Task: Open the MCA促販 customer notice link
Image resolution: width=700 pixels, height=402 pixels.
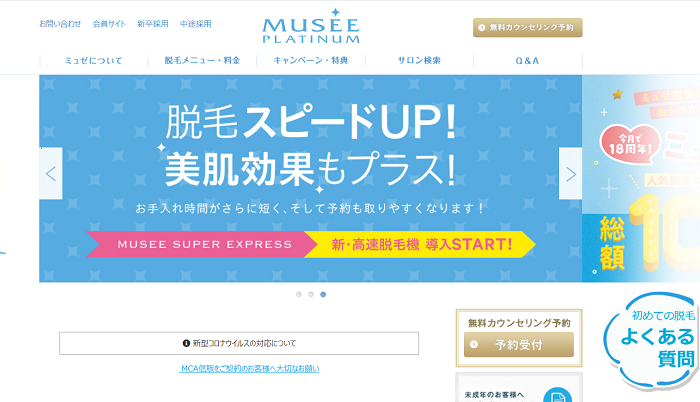Action: coord(249,368)
